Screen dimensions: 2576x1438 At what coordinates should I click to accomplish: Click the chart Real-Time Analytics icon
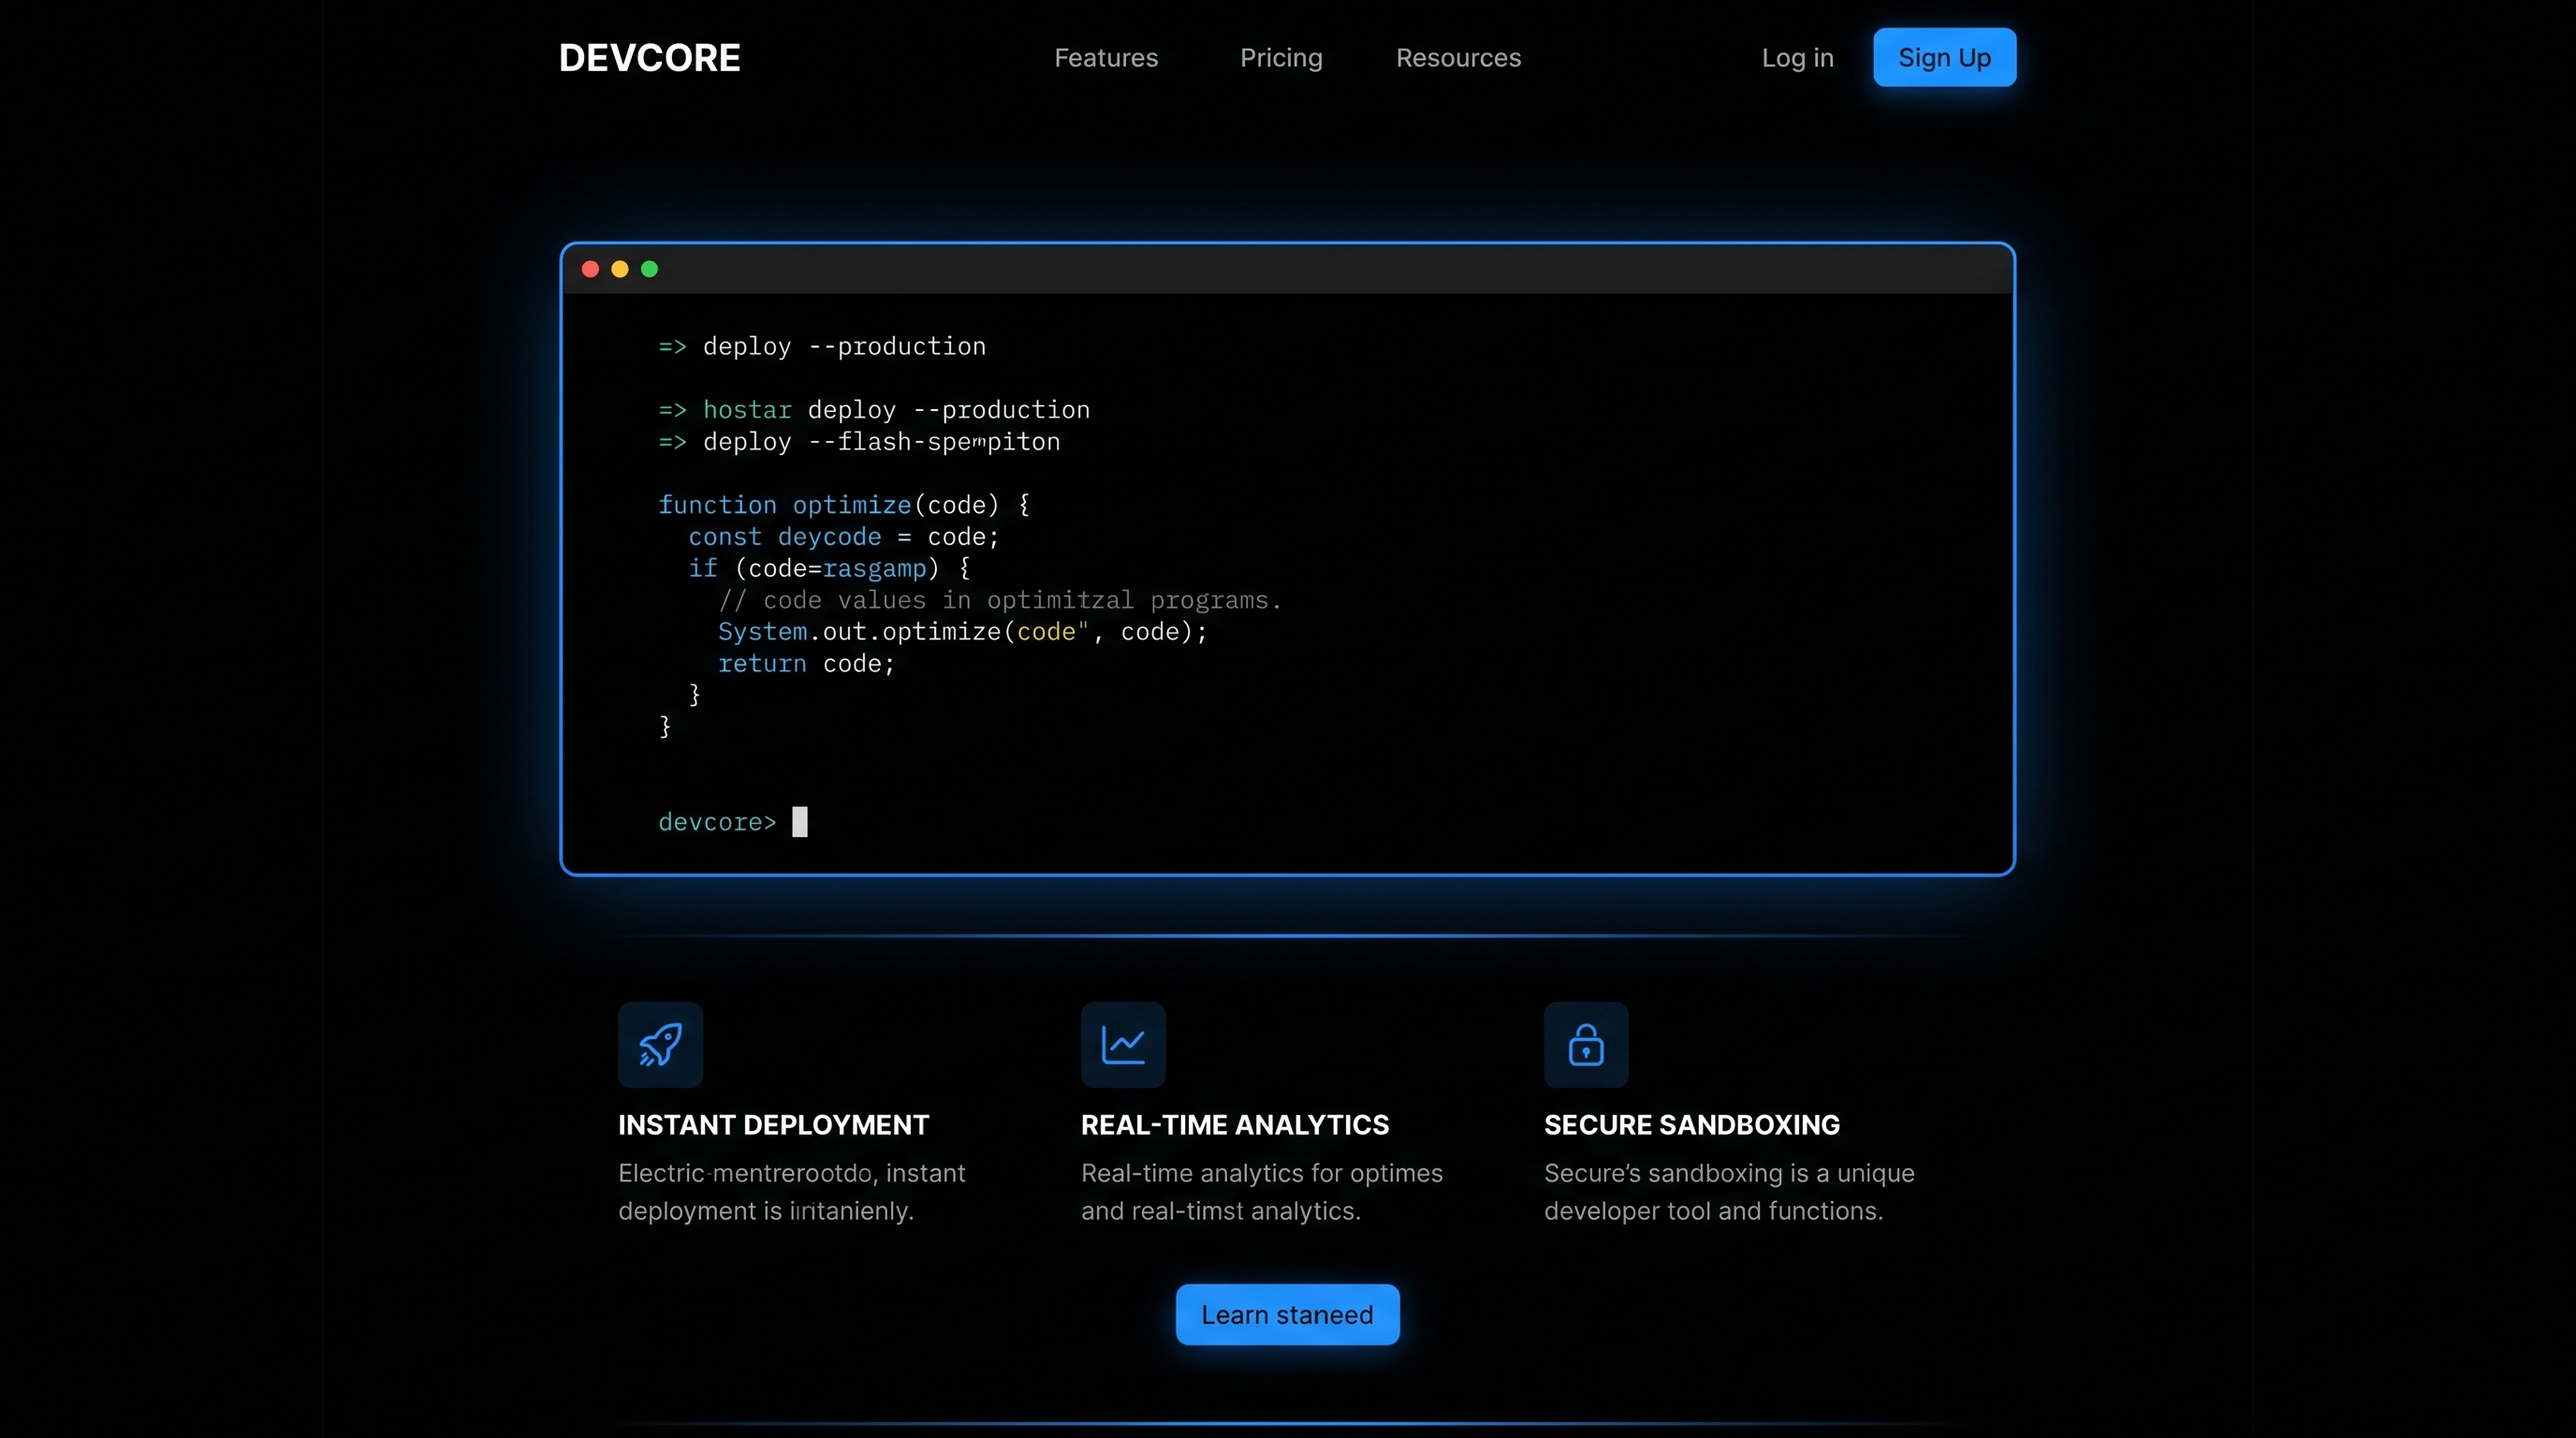pos(1123,1044)
